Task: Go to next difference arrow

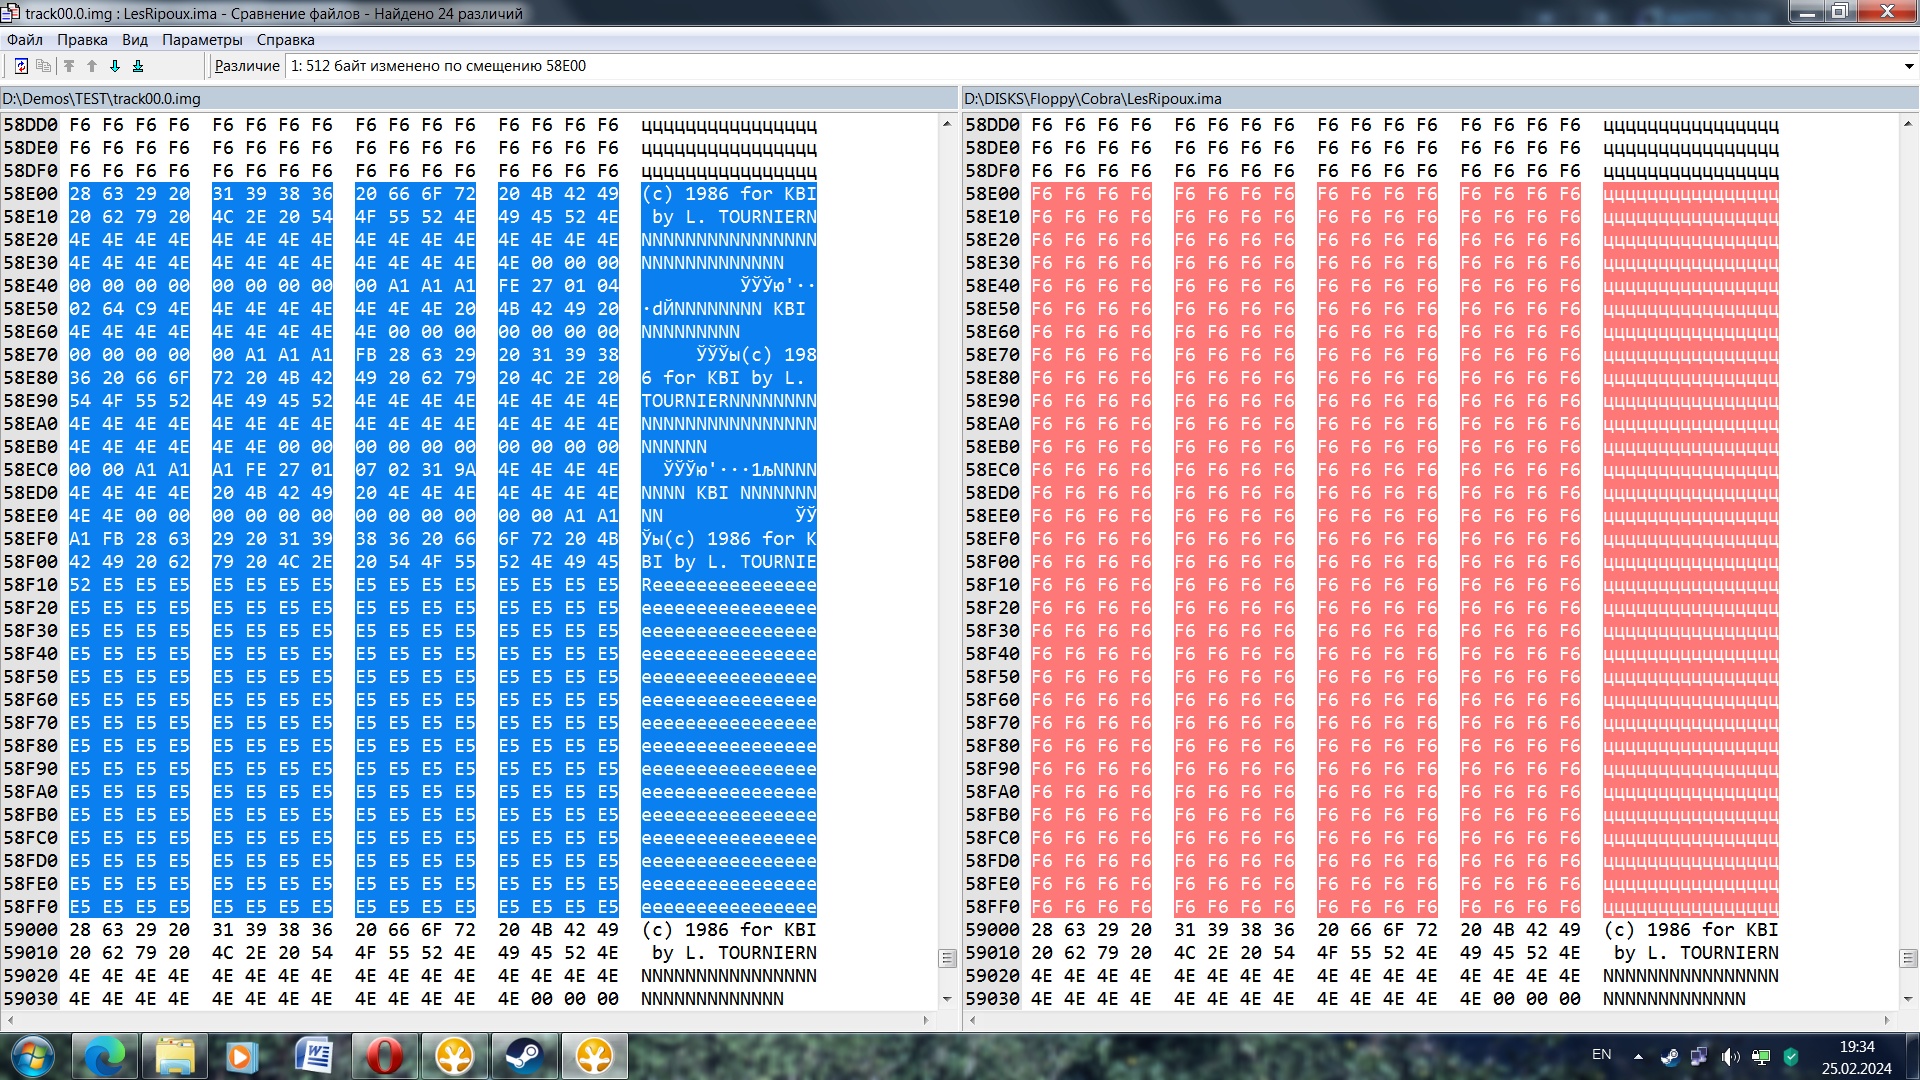Action: click(x=115, y=66)
